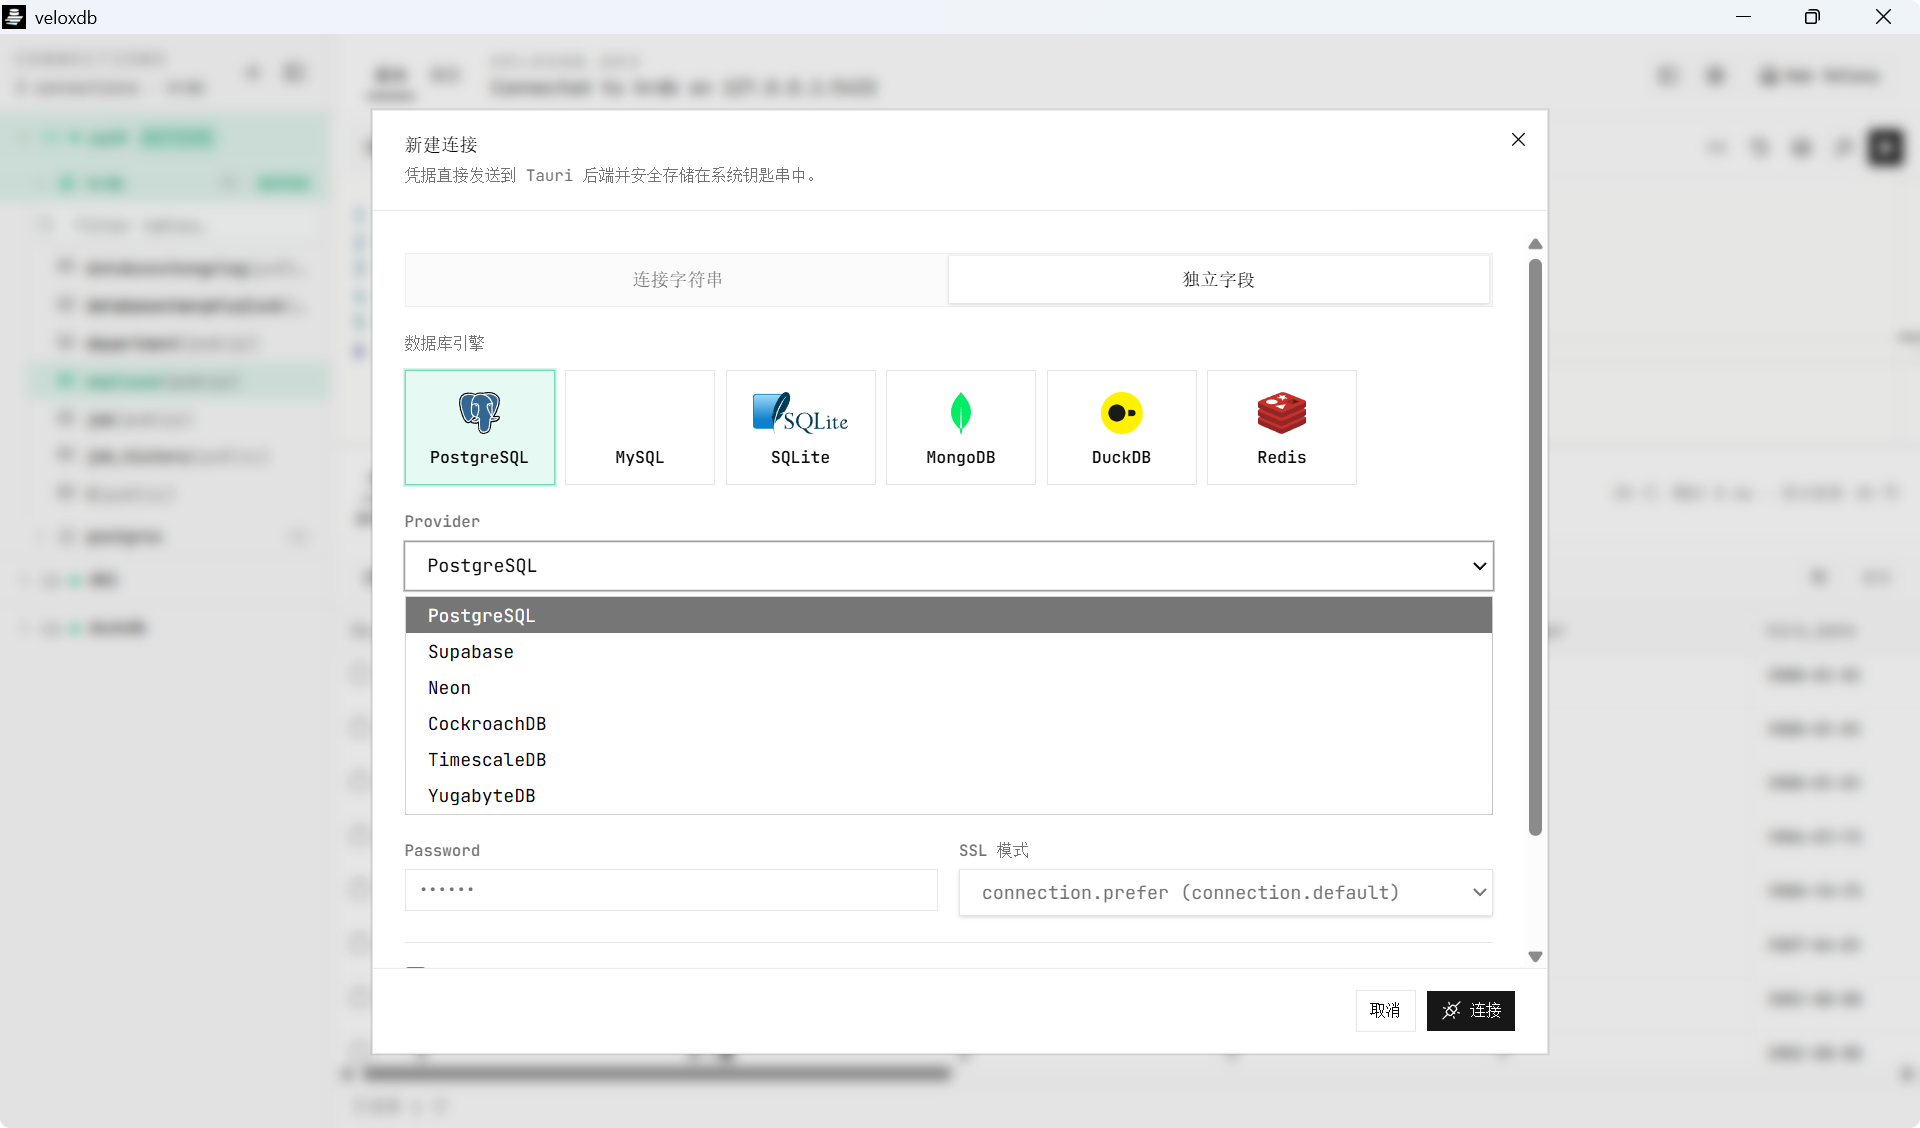1920x1128 pixels.
Task: Click the 连接 button
Action: click(x=1471, y=1011)
